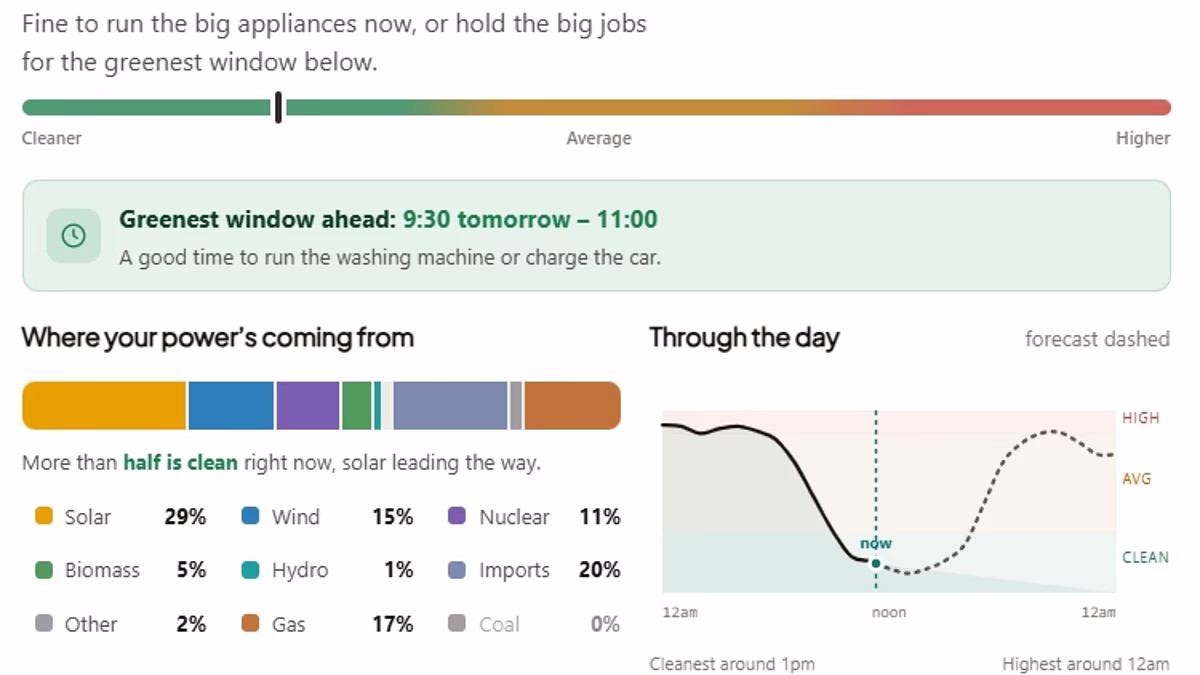The height and width of the screenshot is (675, 1200).
Task: Select the solar segment of power bar
Action: [104, 406]
